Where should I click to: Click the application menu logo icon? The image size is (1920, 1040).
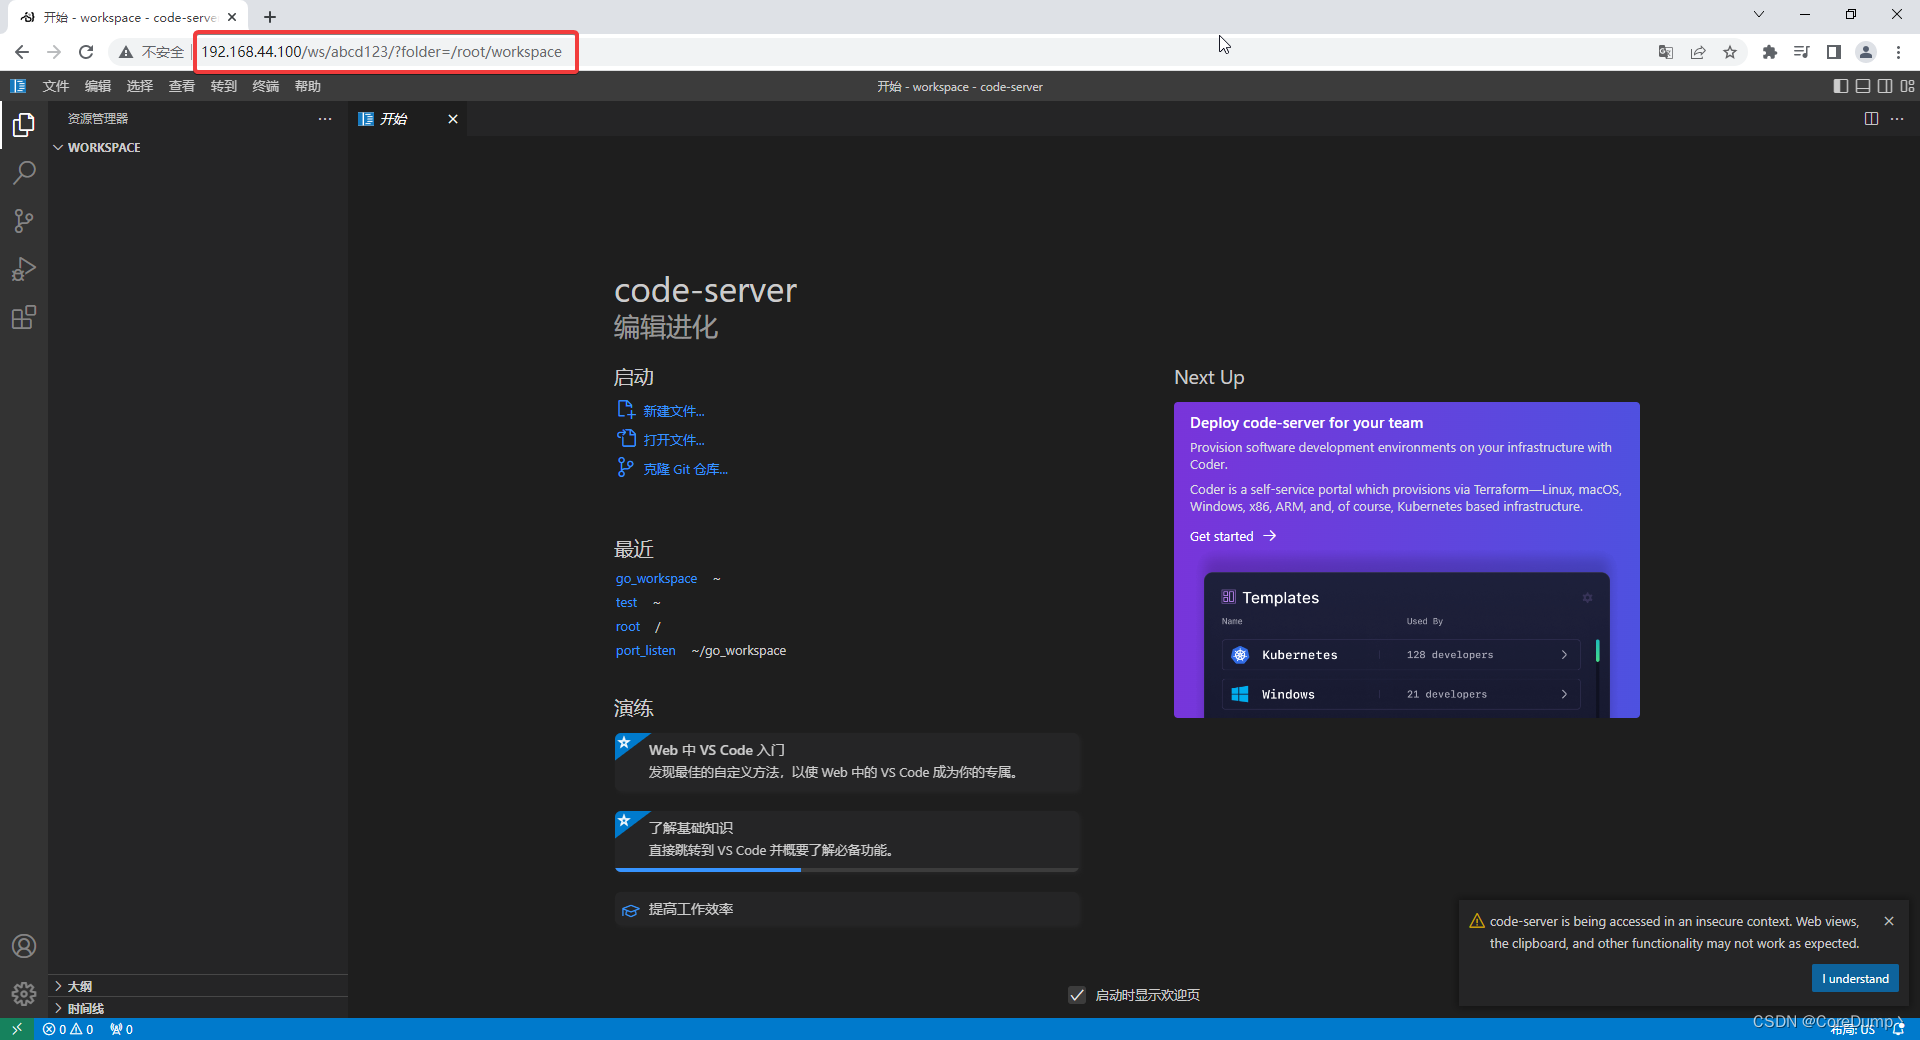click(x=18, y=86)
